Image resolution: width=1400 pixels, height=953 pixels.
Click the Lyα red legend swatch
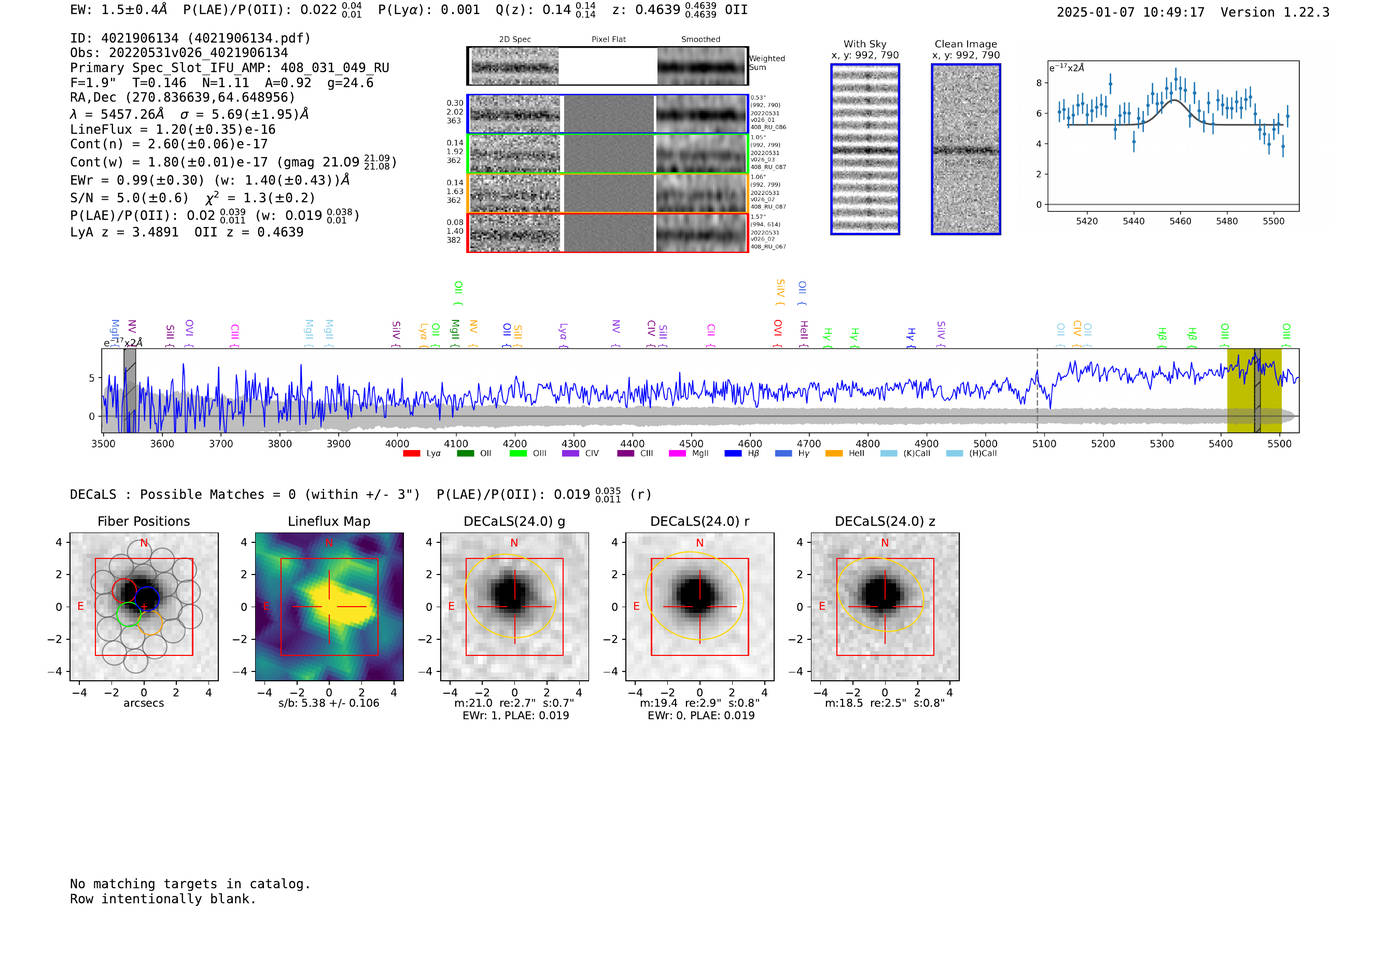411,454
